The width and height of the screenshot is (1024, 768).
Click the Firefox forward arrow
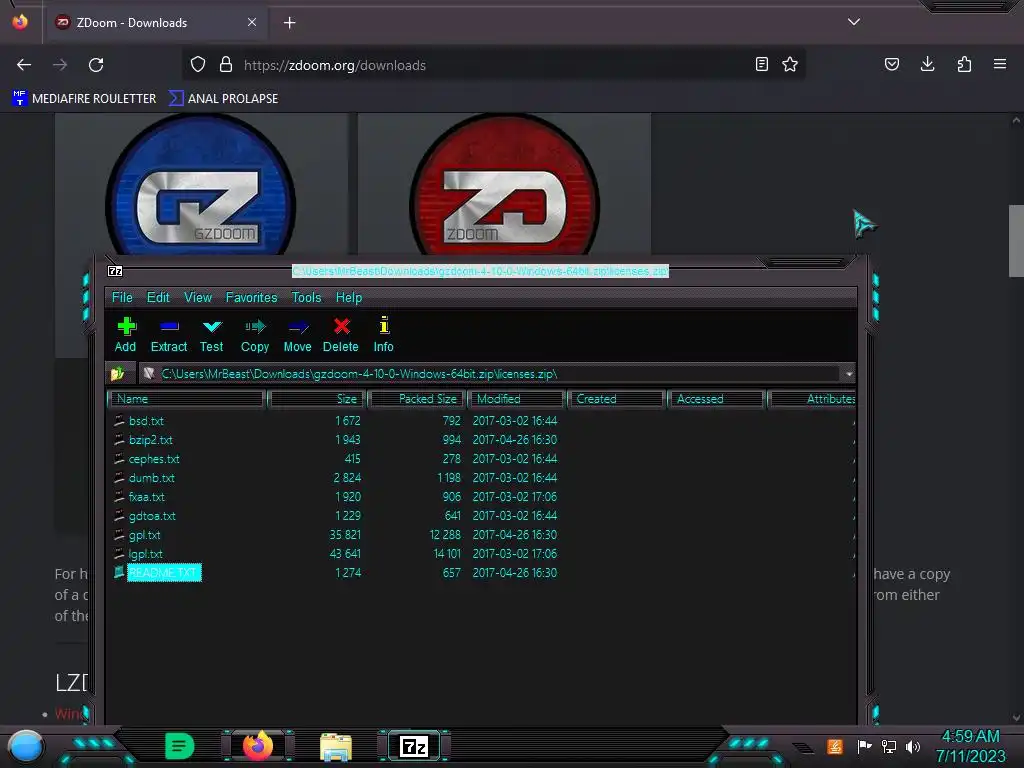pos(60,65)
